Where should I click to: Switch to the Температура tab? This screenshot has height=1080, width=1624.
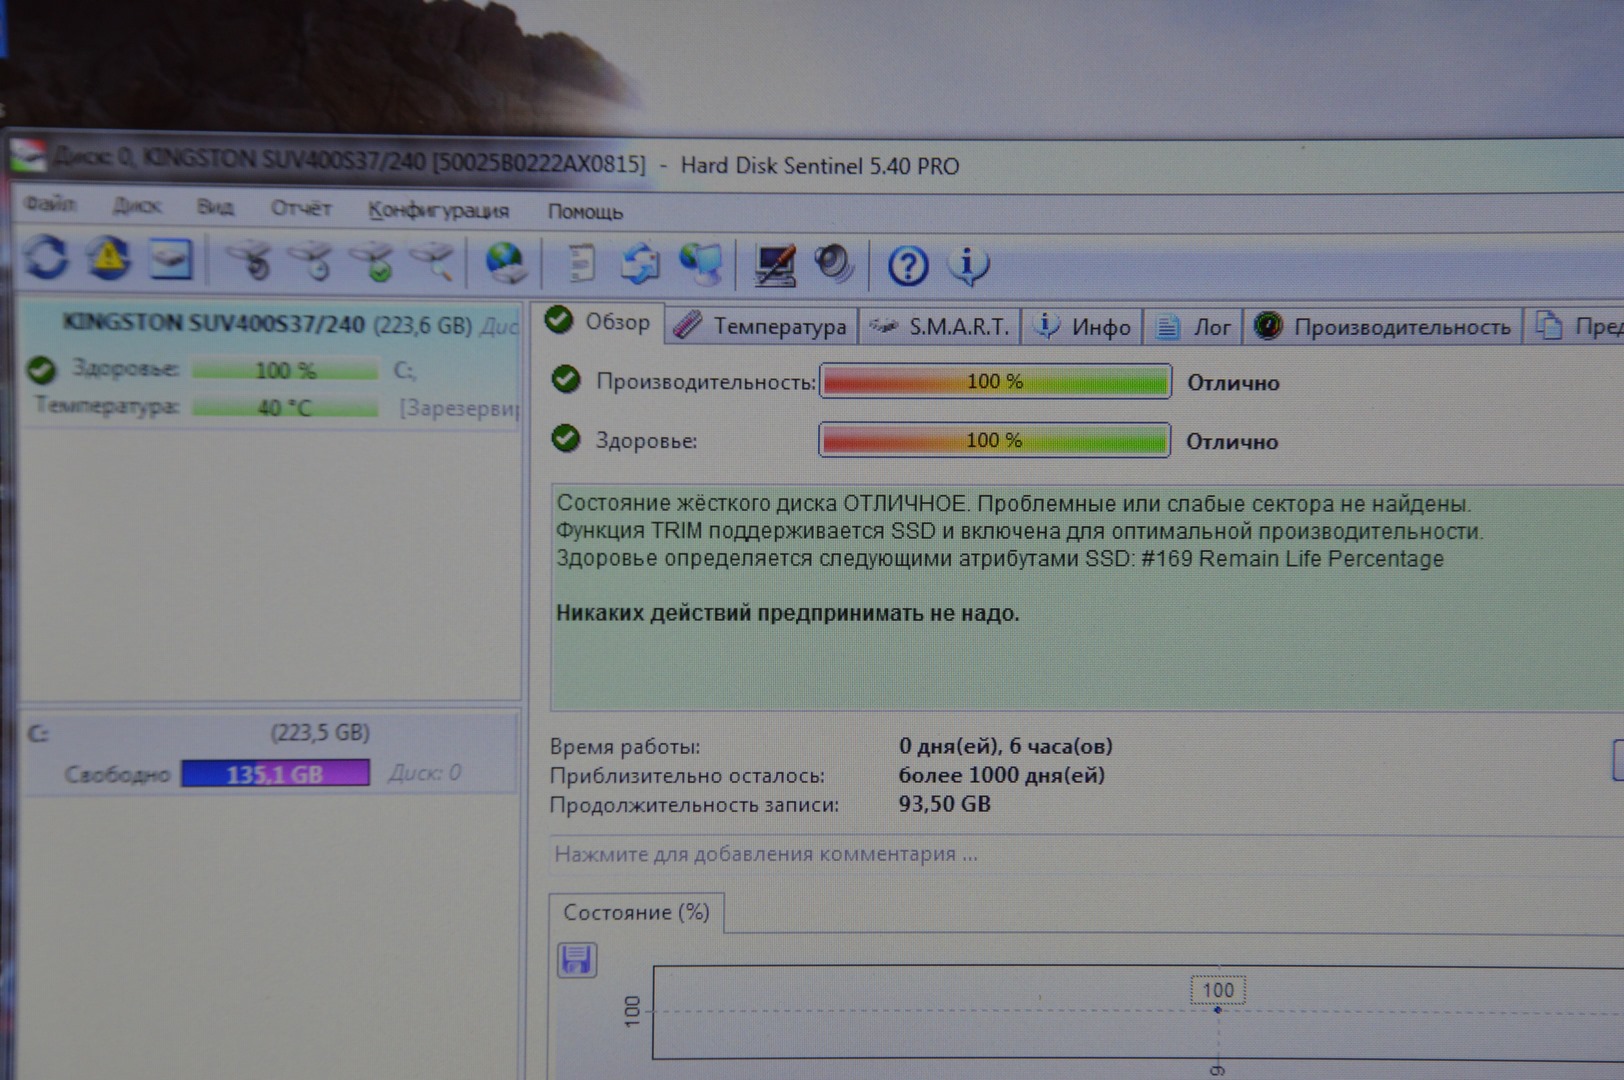coord(762,326)
